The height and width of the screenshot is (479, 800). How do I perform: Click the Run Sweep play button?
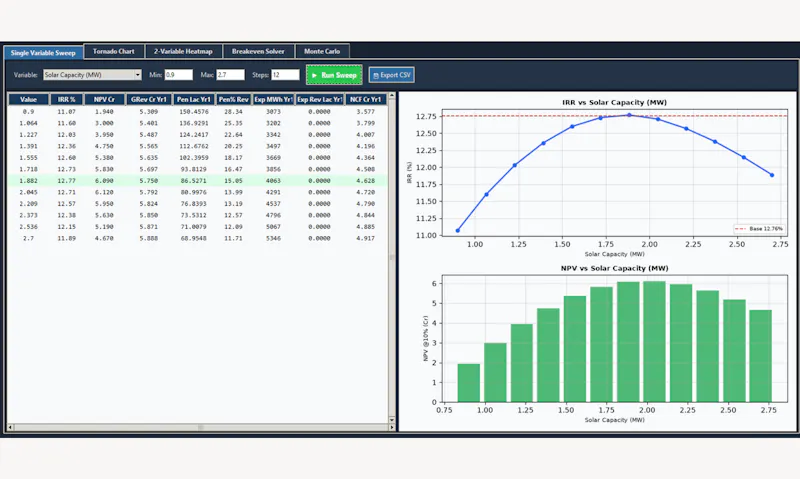pyautogui.click(x=334, y=75)
